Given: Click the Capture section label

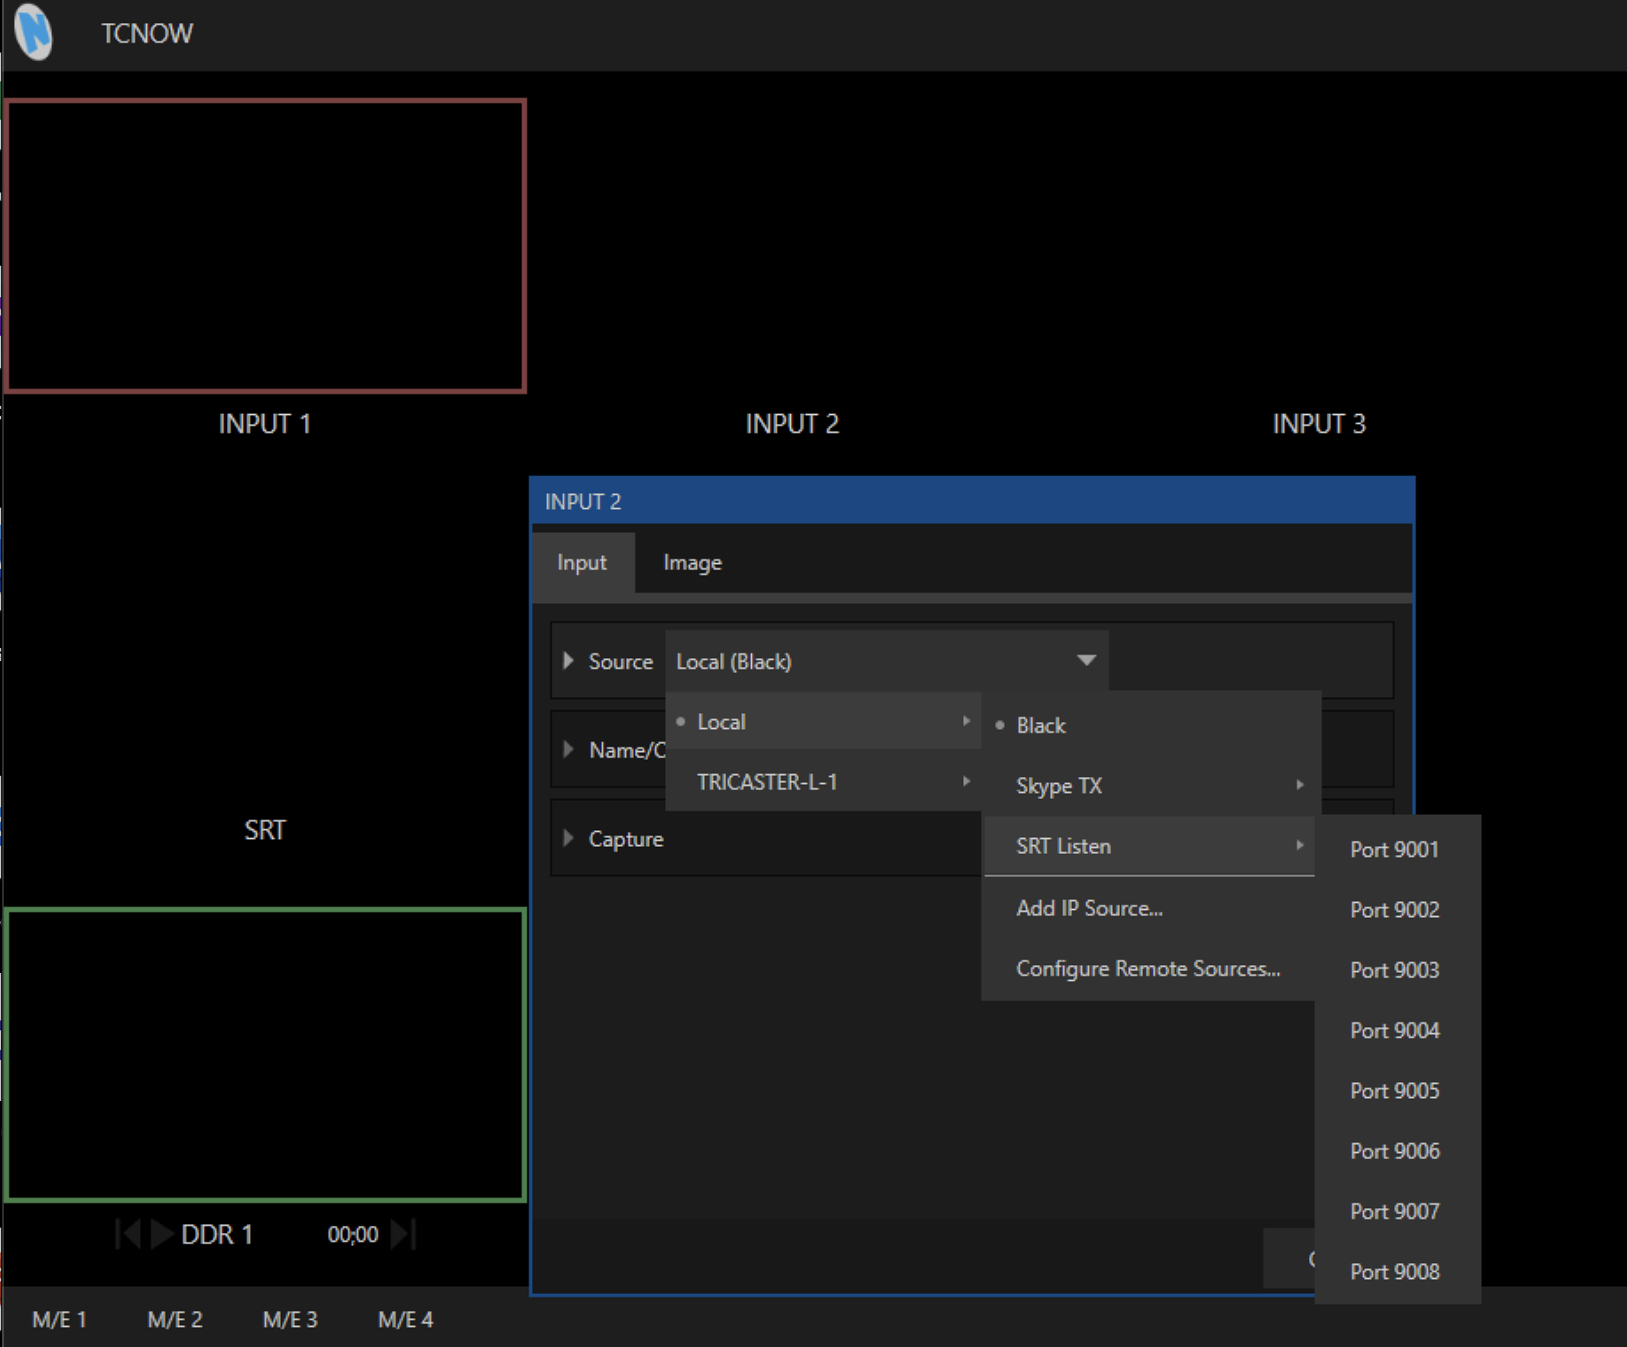Looking at the screenshot, I should (x=626, y=839).
